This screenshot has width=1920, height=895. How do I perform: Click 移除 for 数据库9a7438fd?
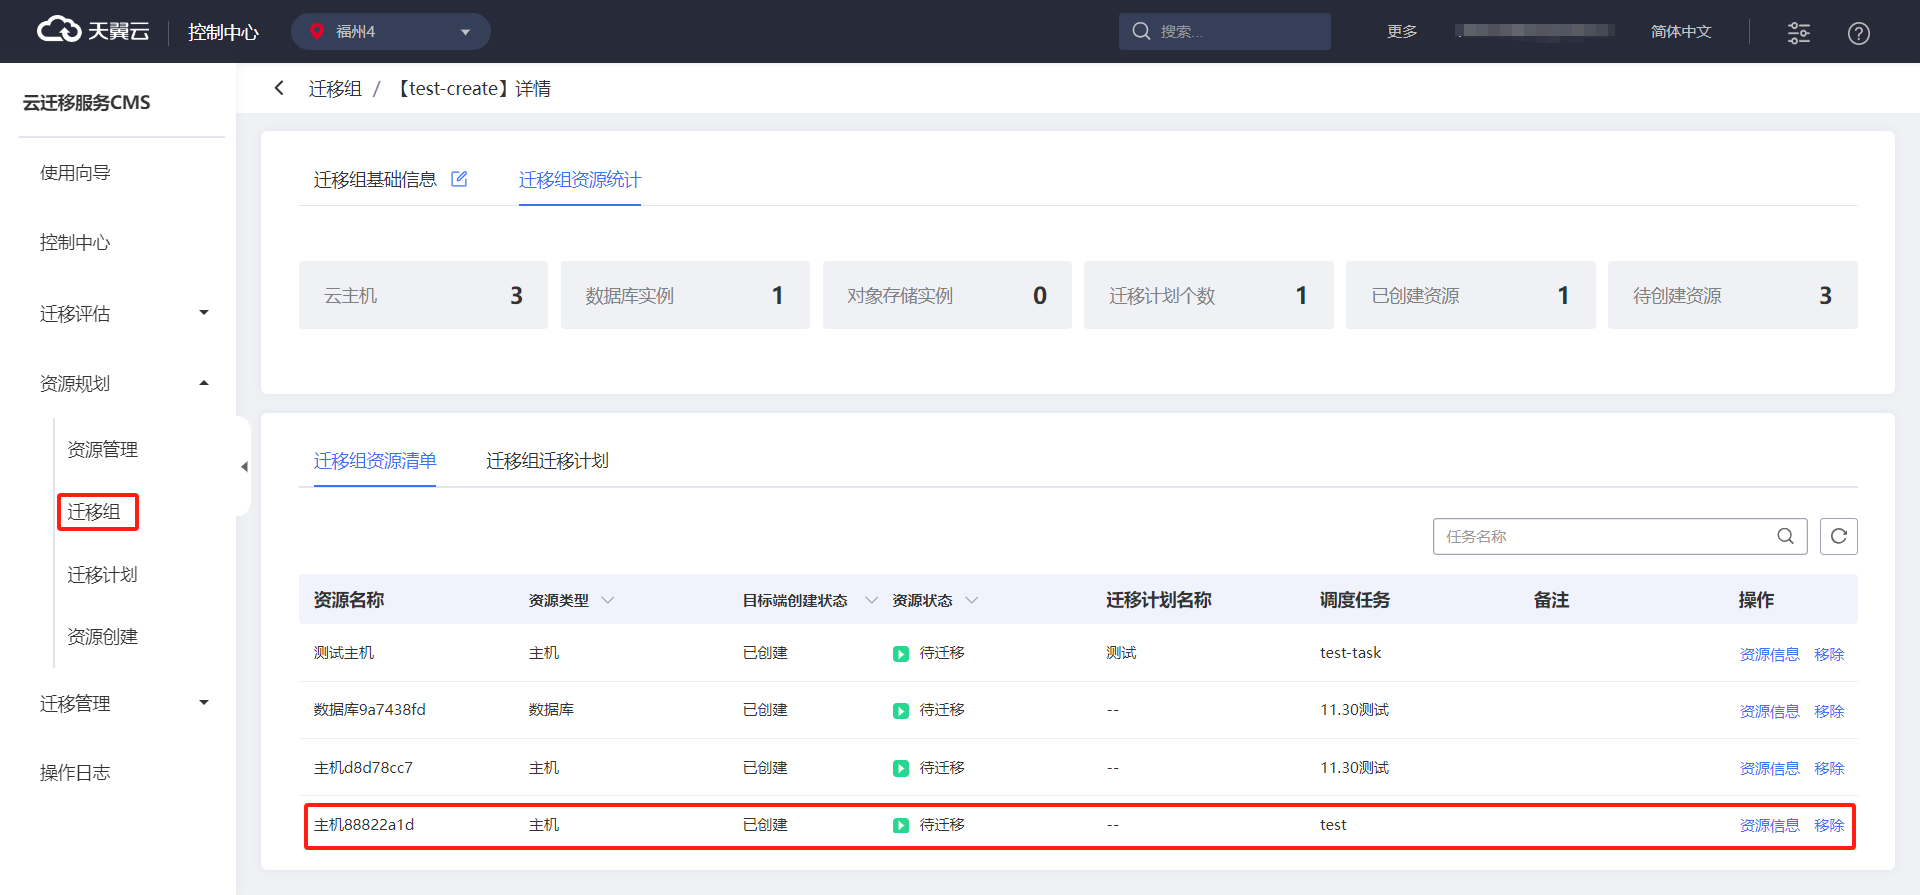(x=1829, y=712)
